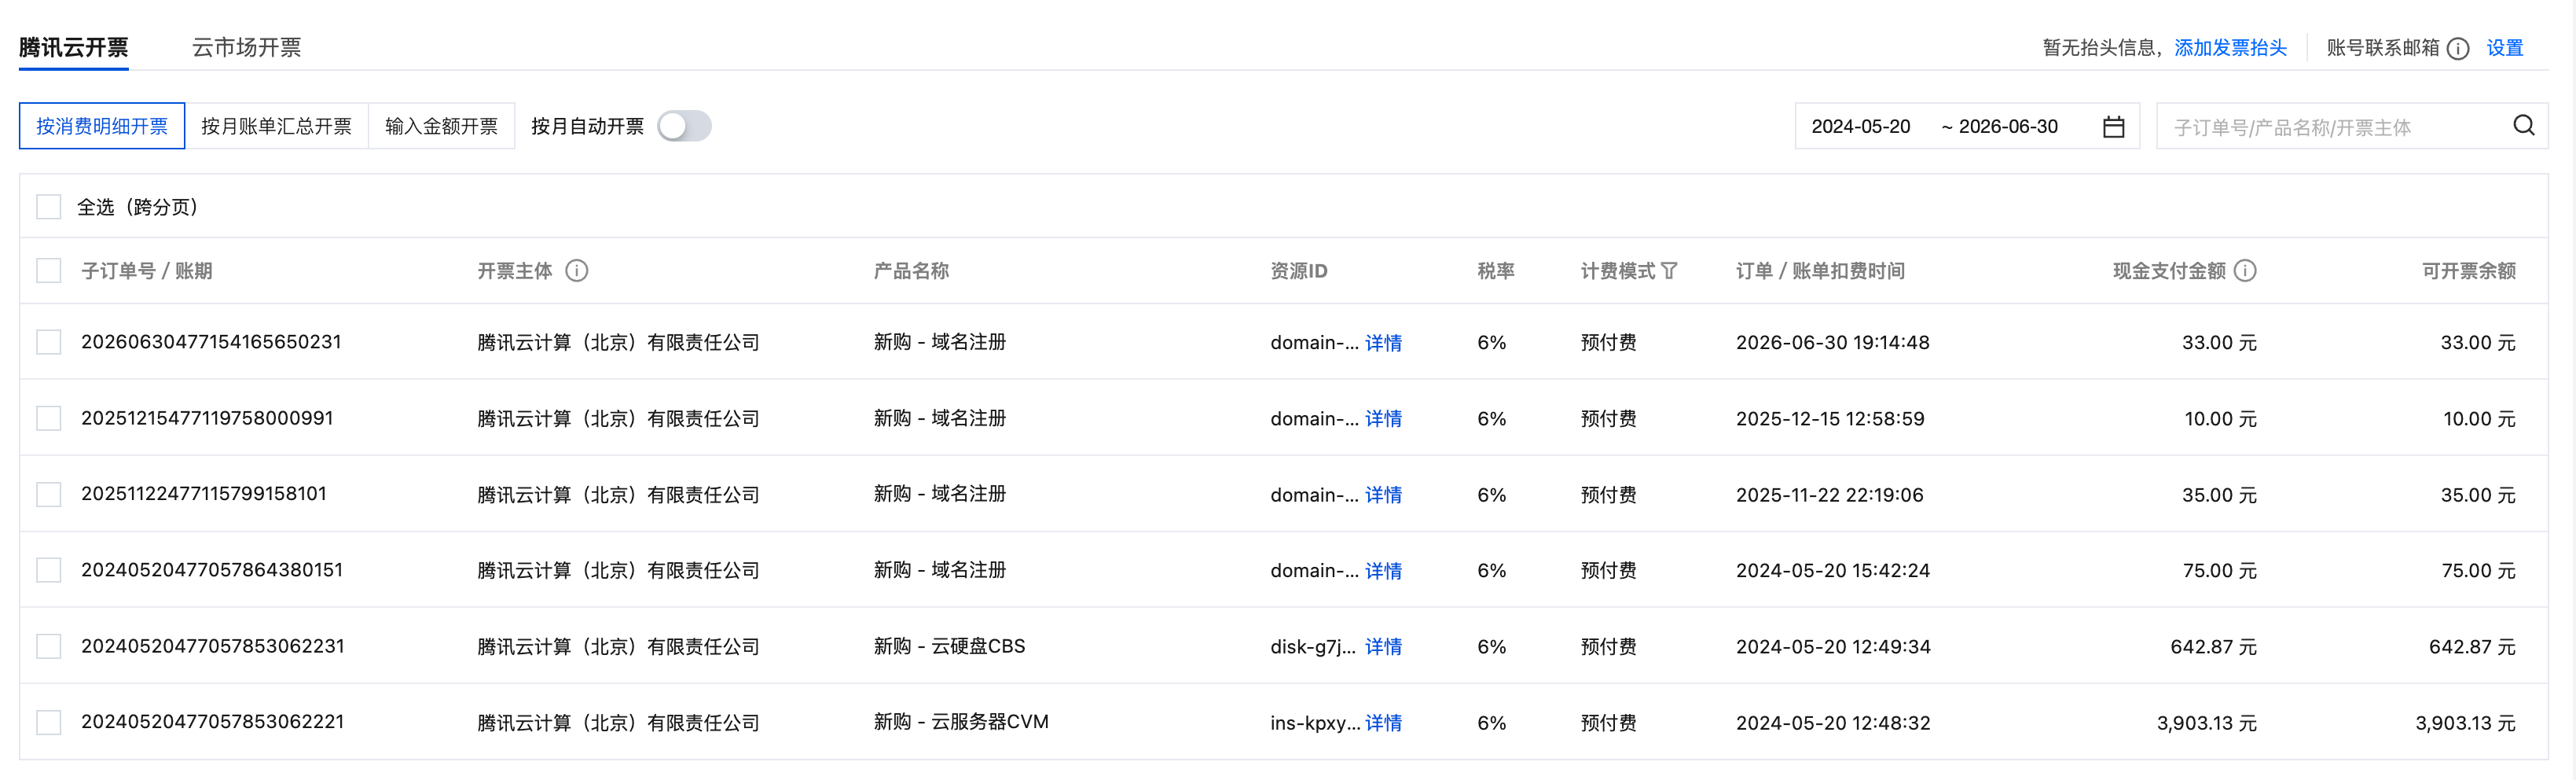Select order 20260630477154165650231 checkbox
Viewport: 2576px width, 780px height.
[x=49, y=342]
